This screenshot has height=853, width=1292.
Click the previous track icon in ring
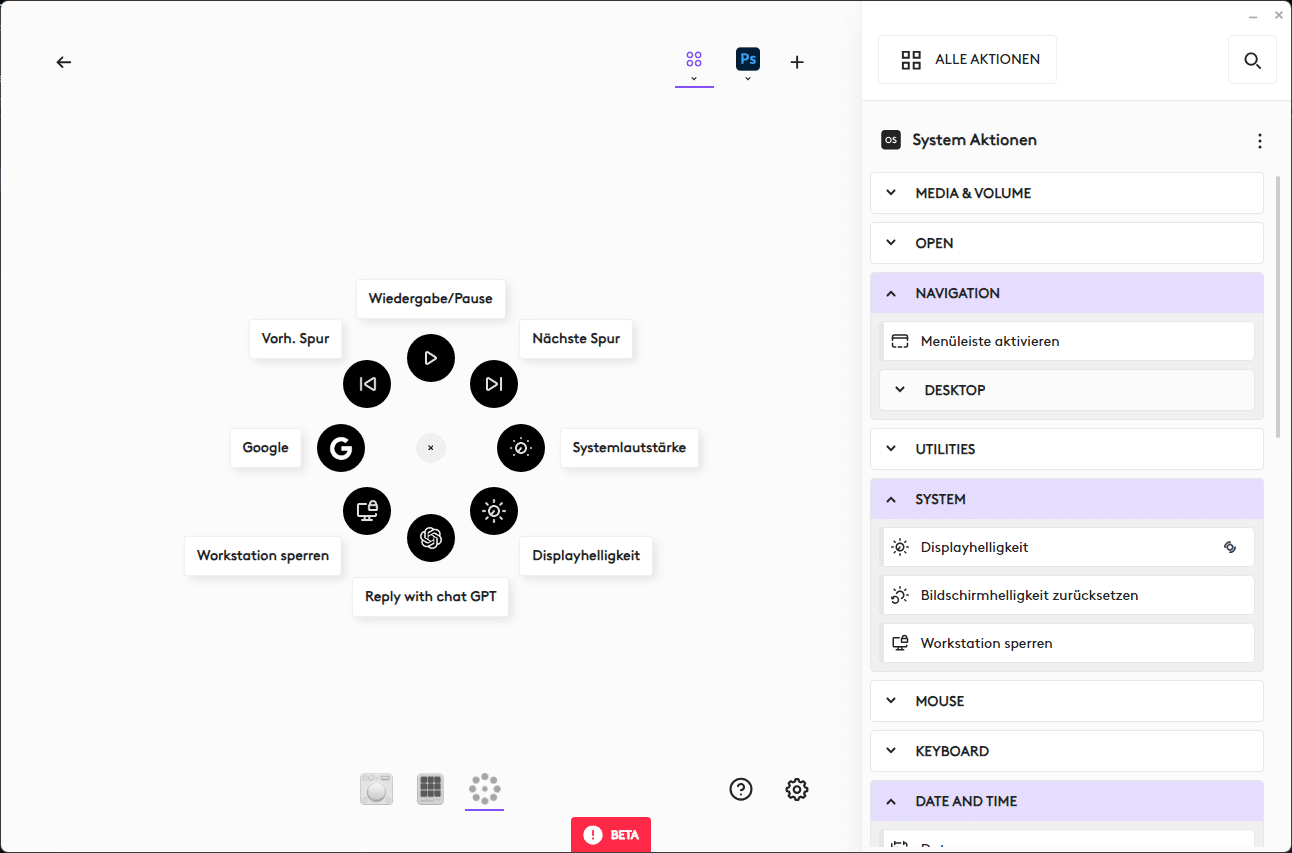[x=367, y=384]
